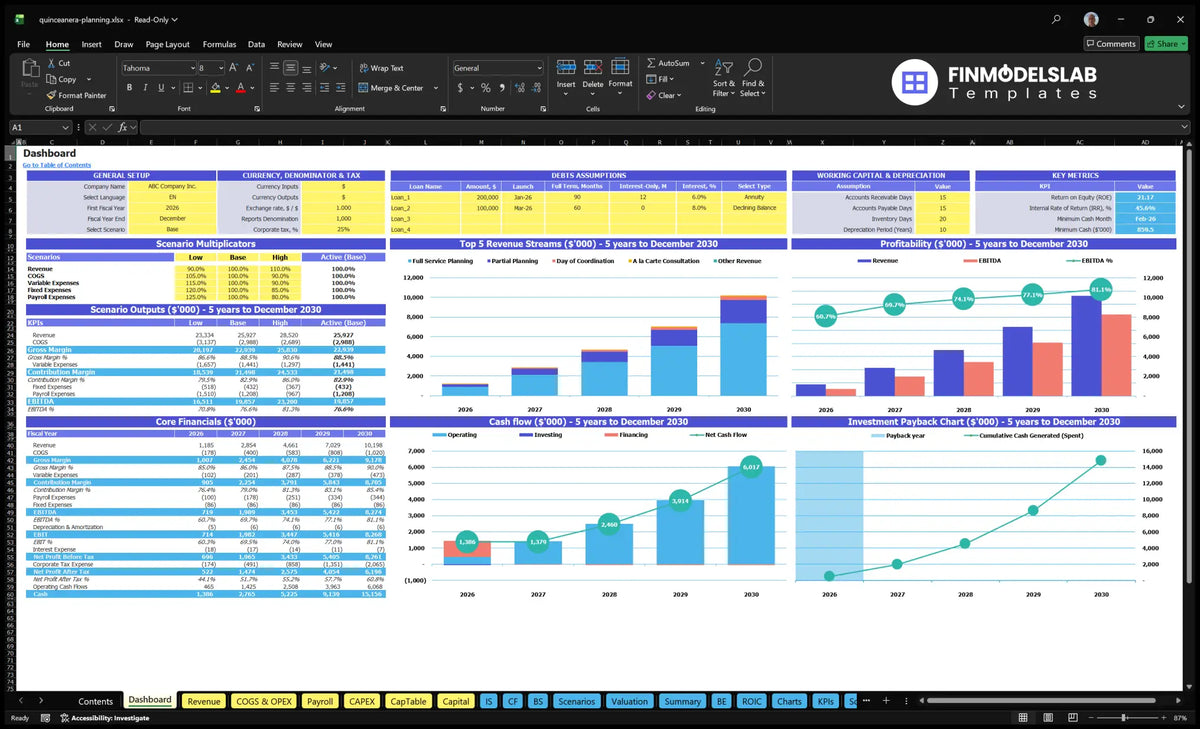Open the search magnifier in title bar
This screenshot has width=1200, height=729.
[1057, 19]
